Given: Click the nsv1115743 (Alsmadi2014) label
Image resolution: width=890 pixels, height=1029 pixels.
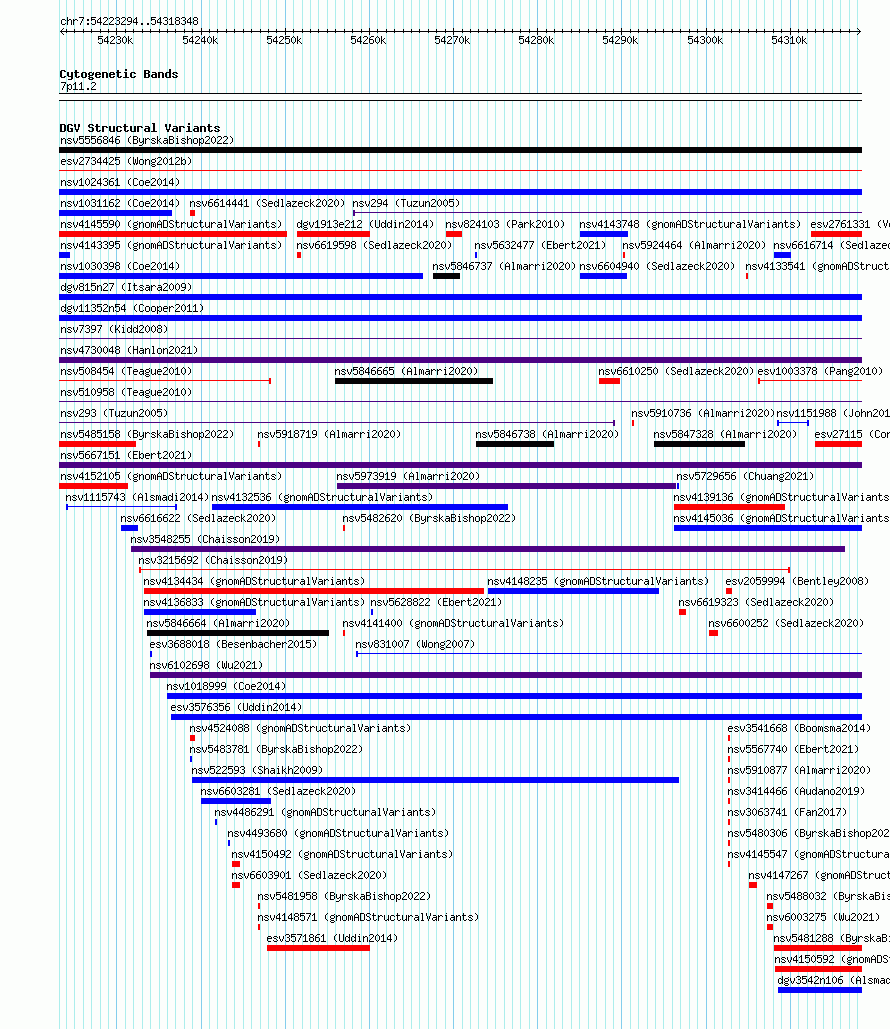Looking at the screenshot, I should click(137, 497).
